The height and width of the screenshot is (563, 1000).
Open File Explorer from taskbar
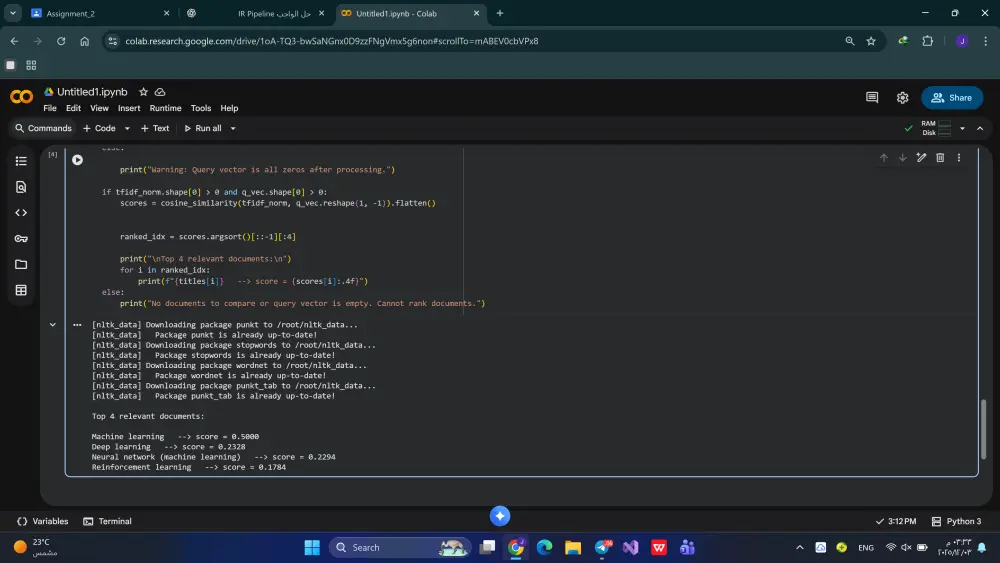coord(573,547)
